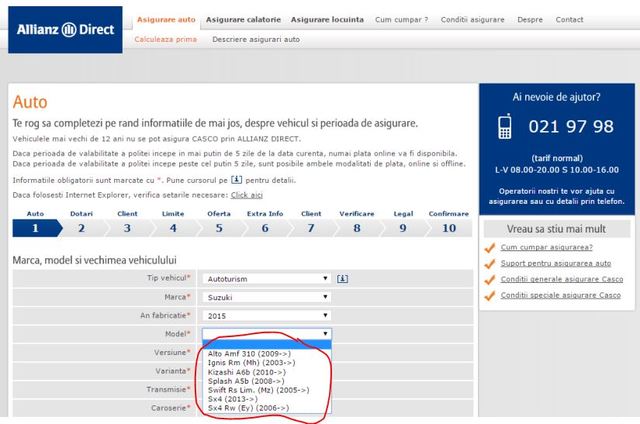Click the Transmisie field label
The height and width of the screenshot is (424, 640).
(x=169, y=389)
